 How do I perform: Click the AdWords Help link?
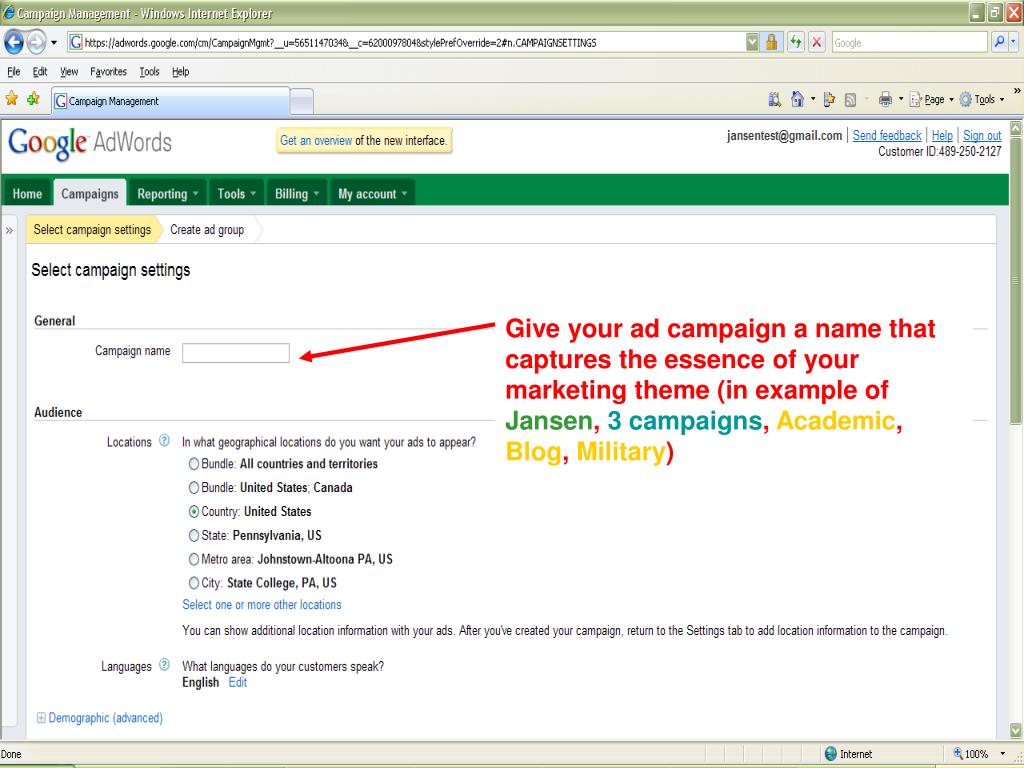point(942,135)
